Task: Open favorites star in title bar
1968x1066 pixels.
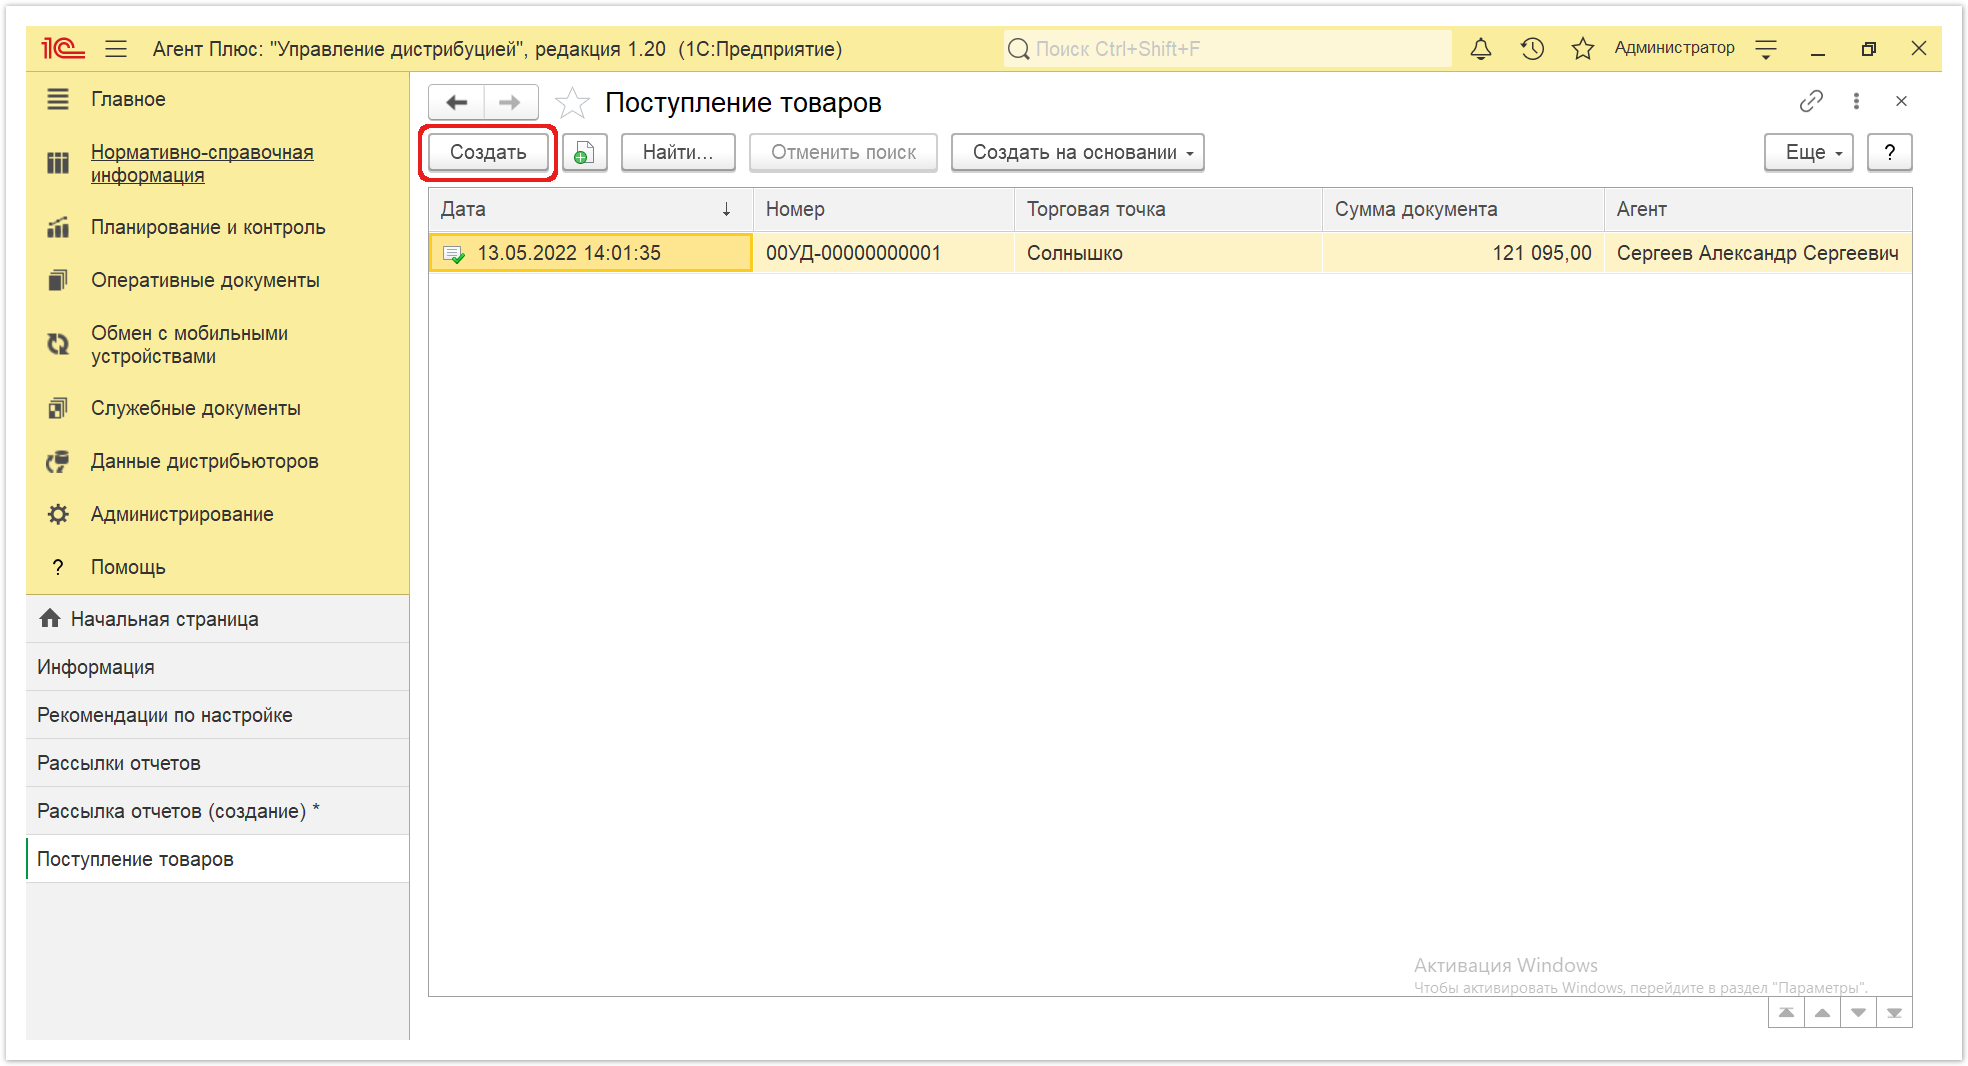Action: click(x=1582, y=48)
